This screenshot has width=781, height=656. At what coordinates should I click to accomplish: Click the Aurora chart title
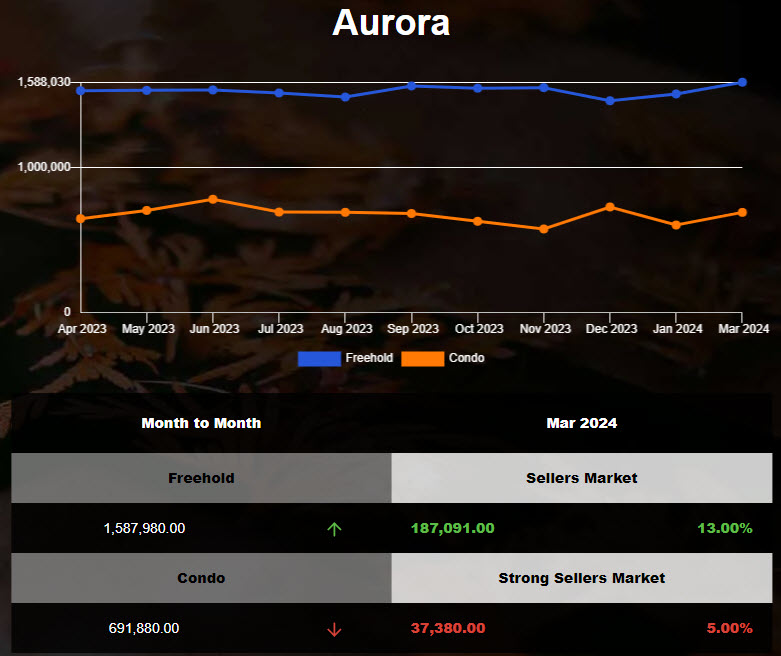391,23
